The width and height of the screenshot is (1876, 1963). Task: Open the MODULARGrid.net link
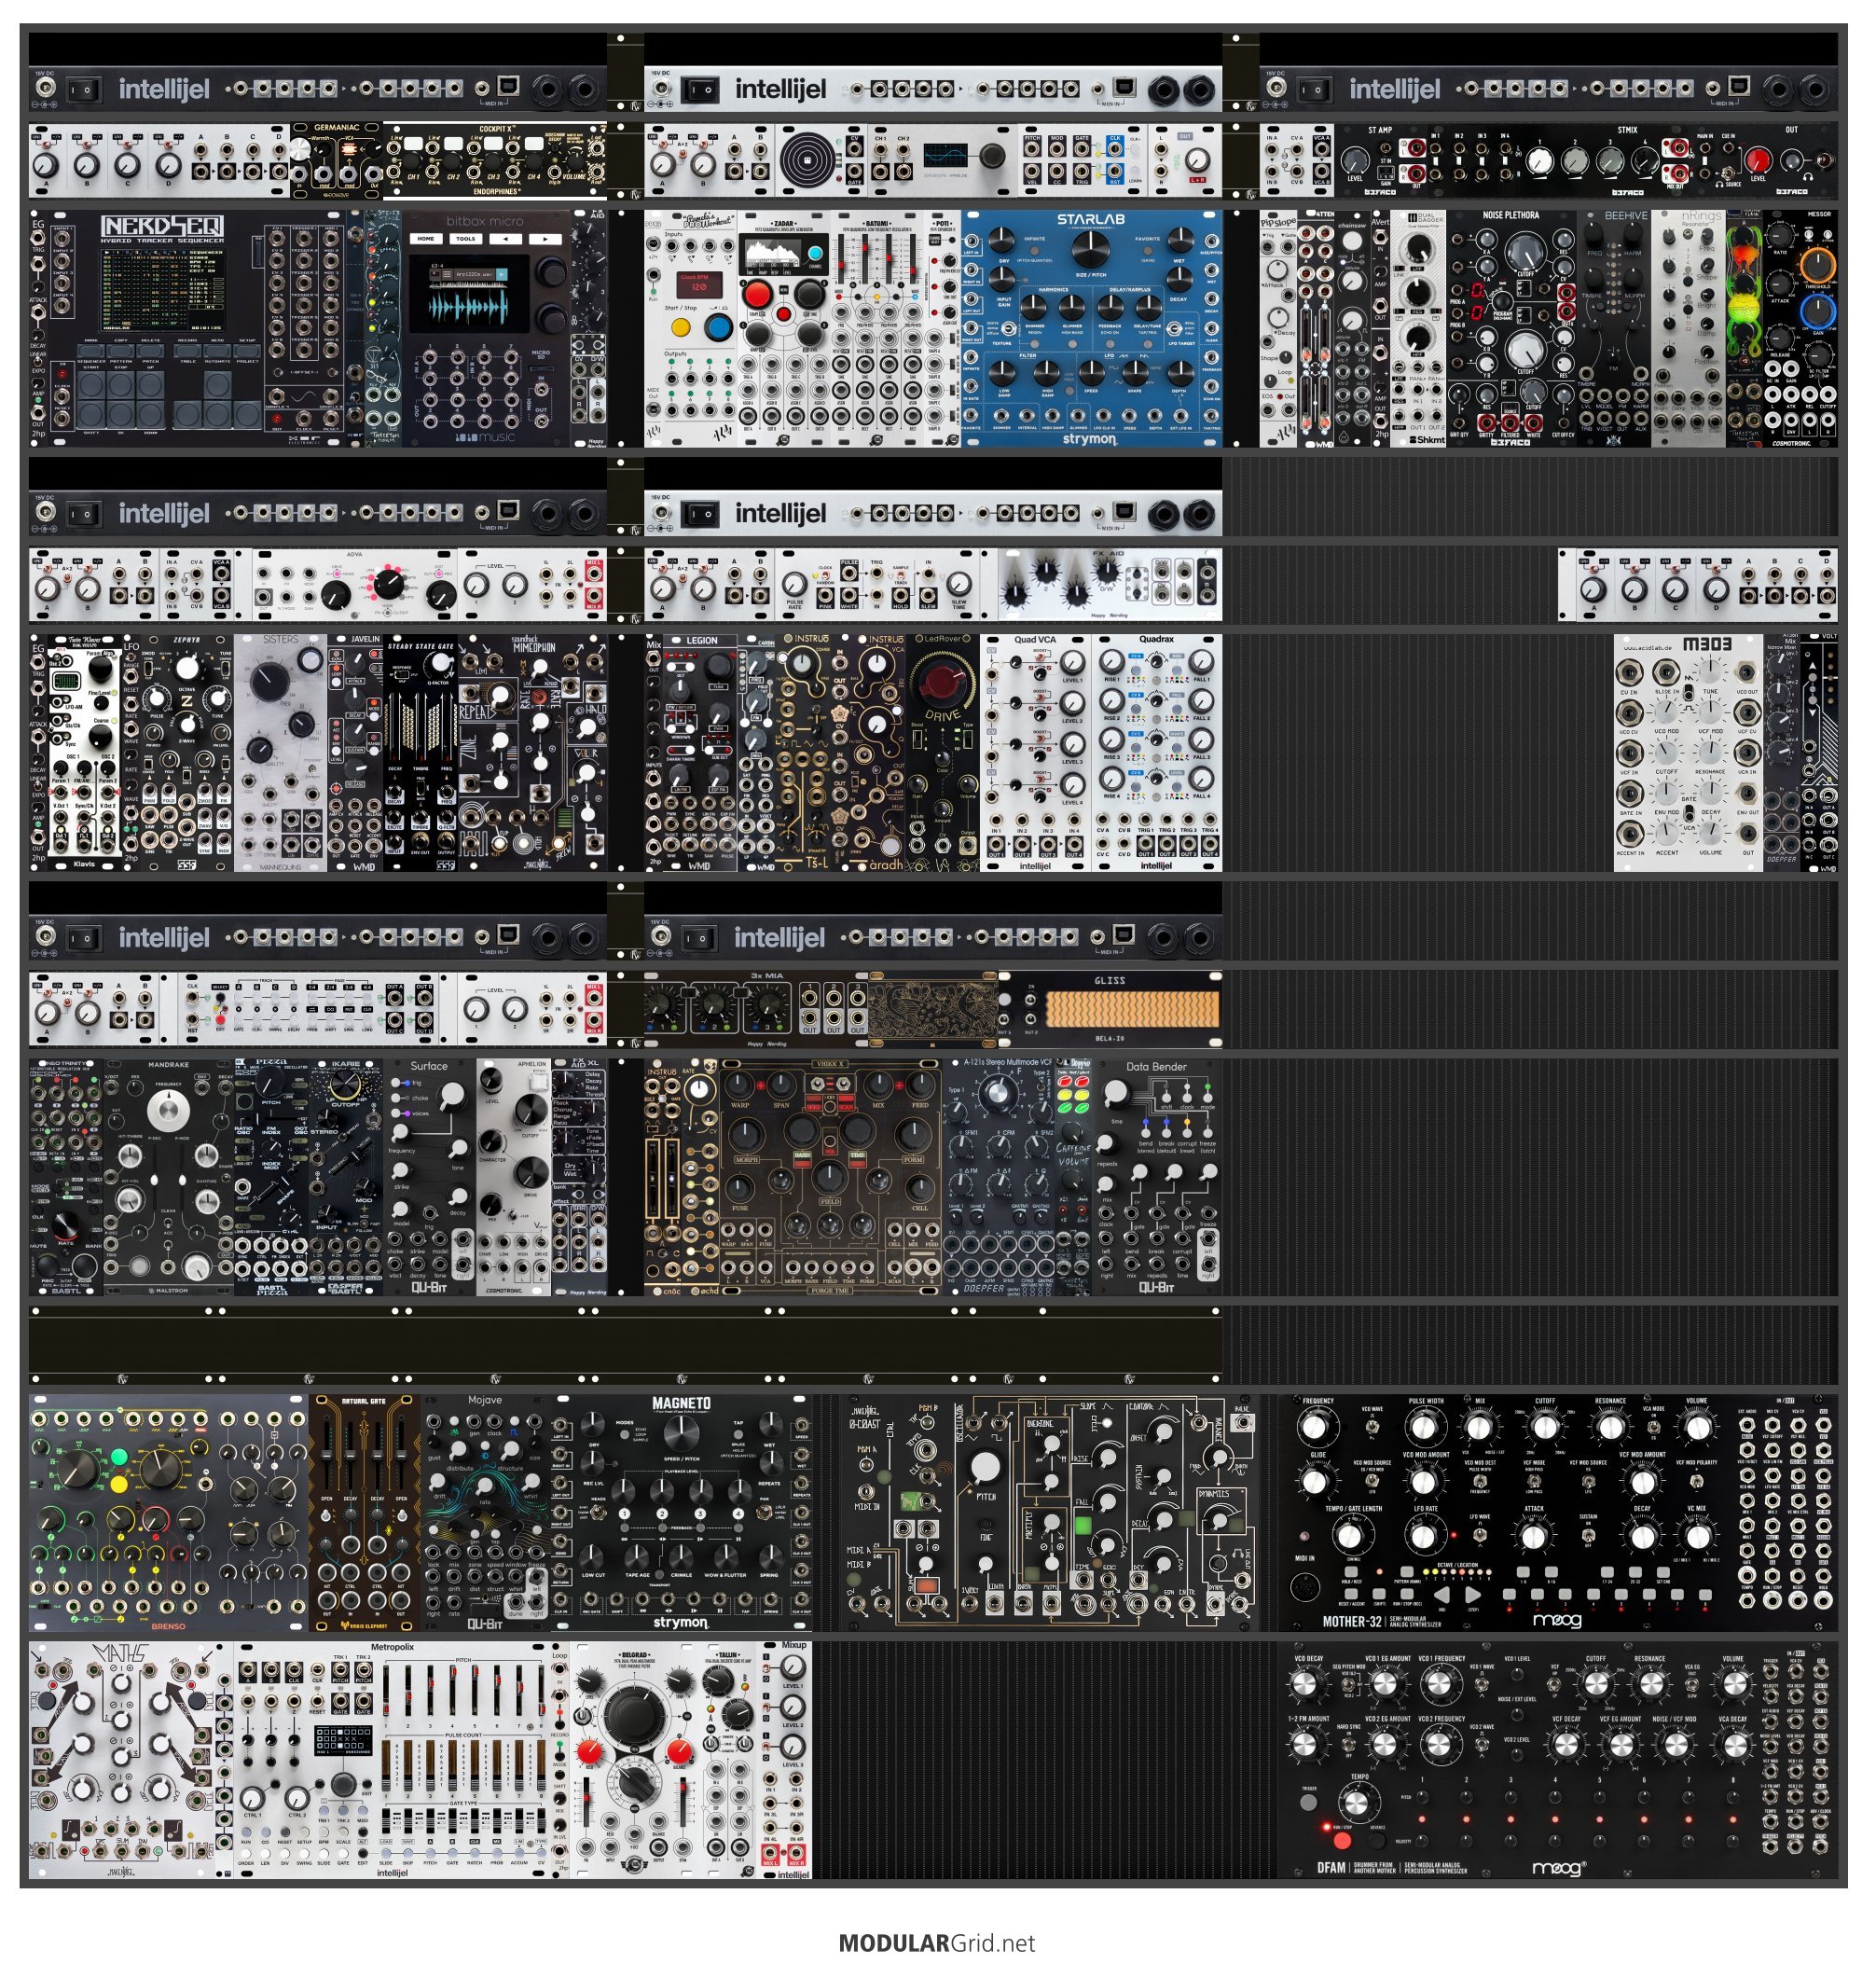tap(937, 1943)
